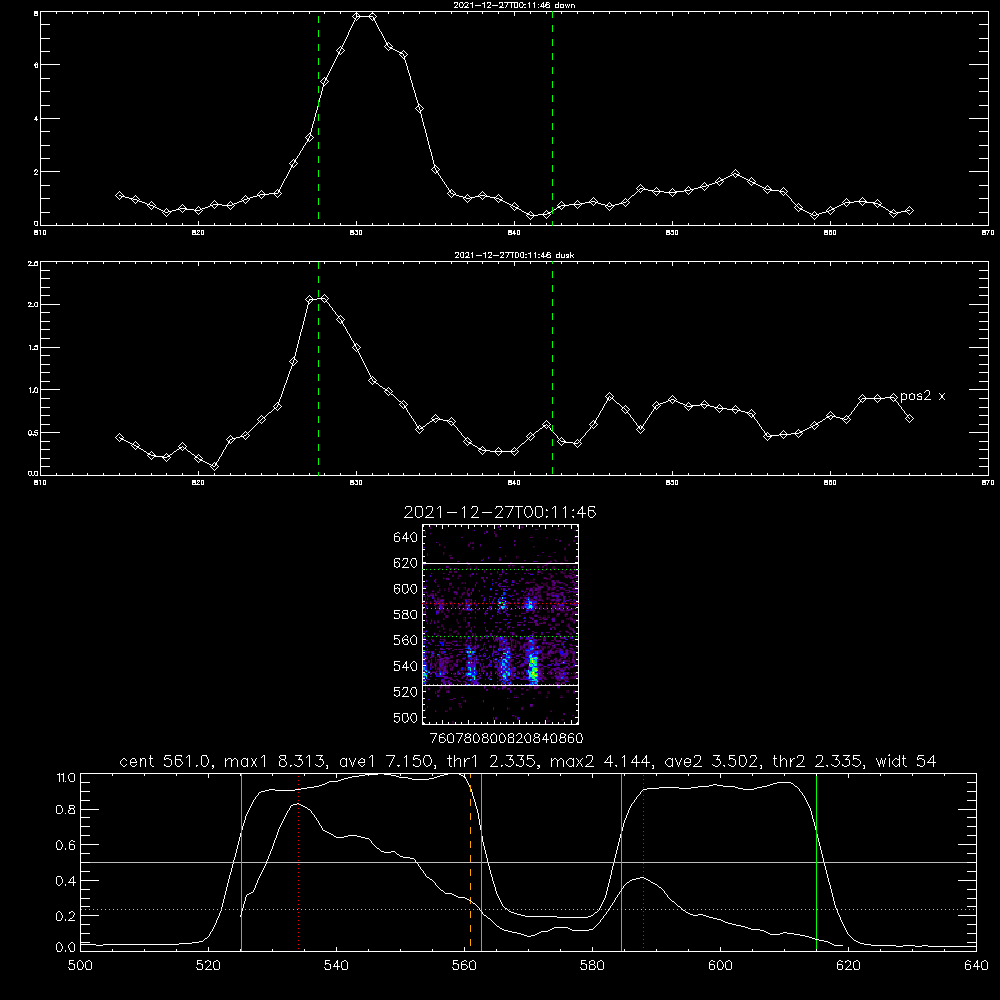
Task: Click the red dotted line near 534
Action: click(x=298, y=861)
